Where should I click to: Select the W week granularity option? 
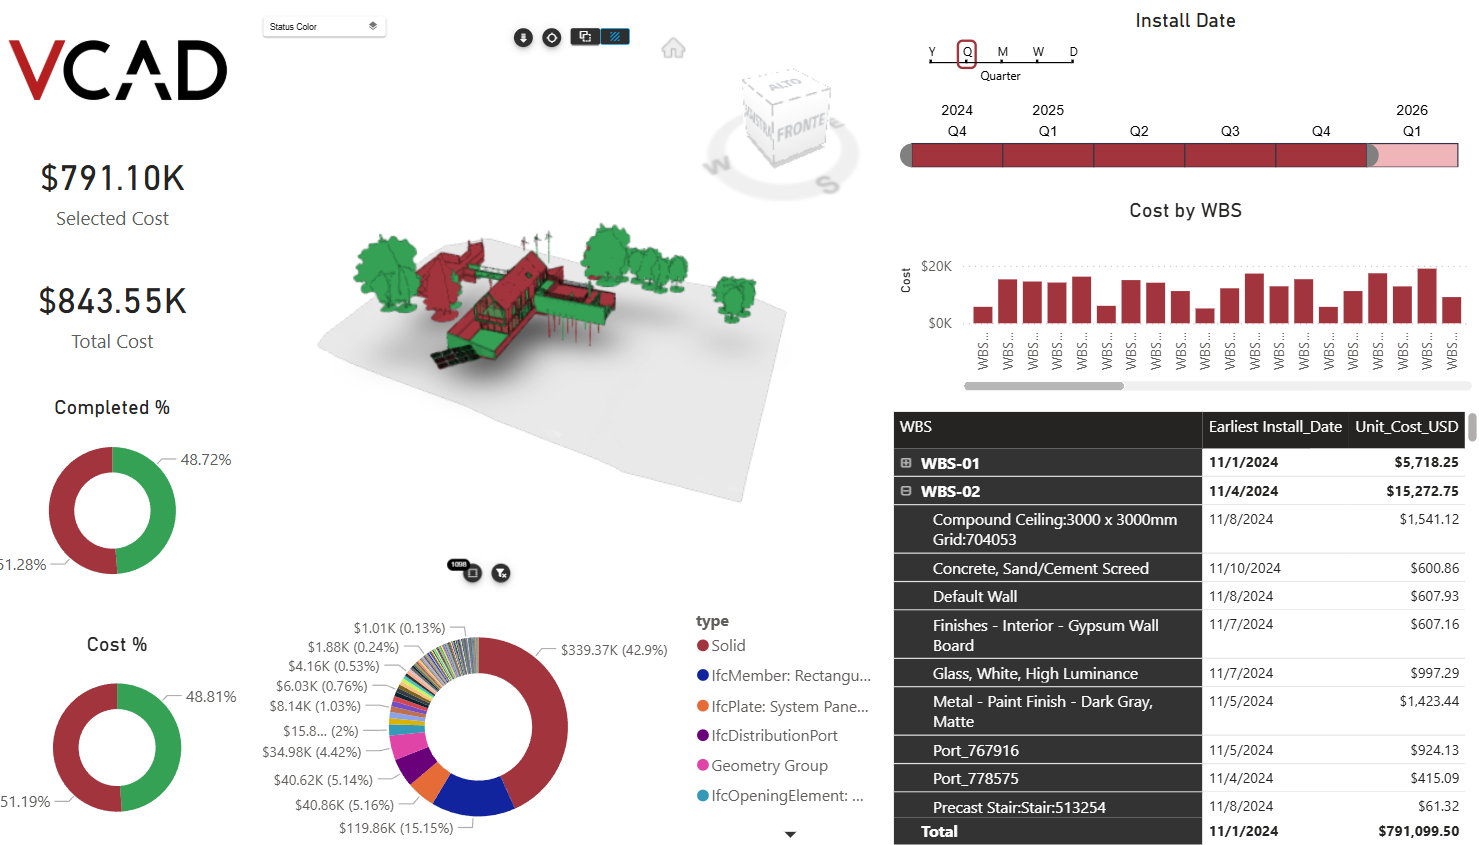point(1038,53)
